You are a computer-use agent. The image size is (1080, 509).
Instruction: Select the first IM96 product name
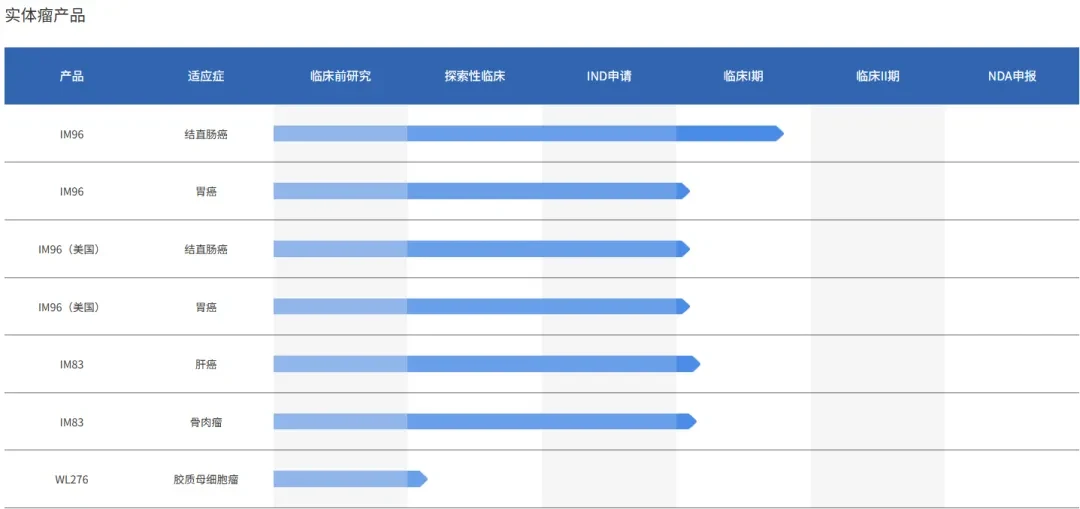click(x=72, y=134)
